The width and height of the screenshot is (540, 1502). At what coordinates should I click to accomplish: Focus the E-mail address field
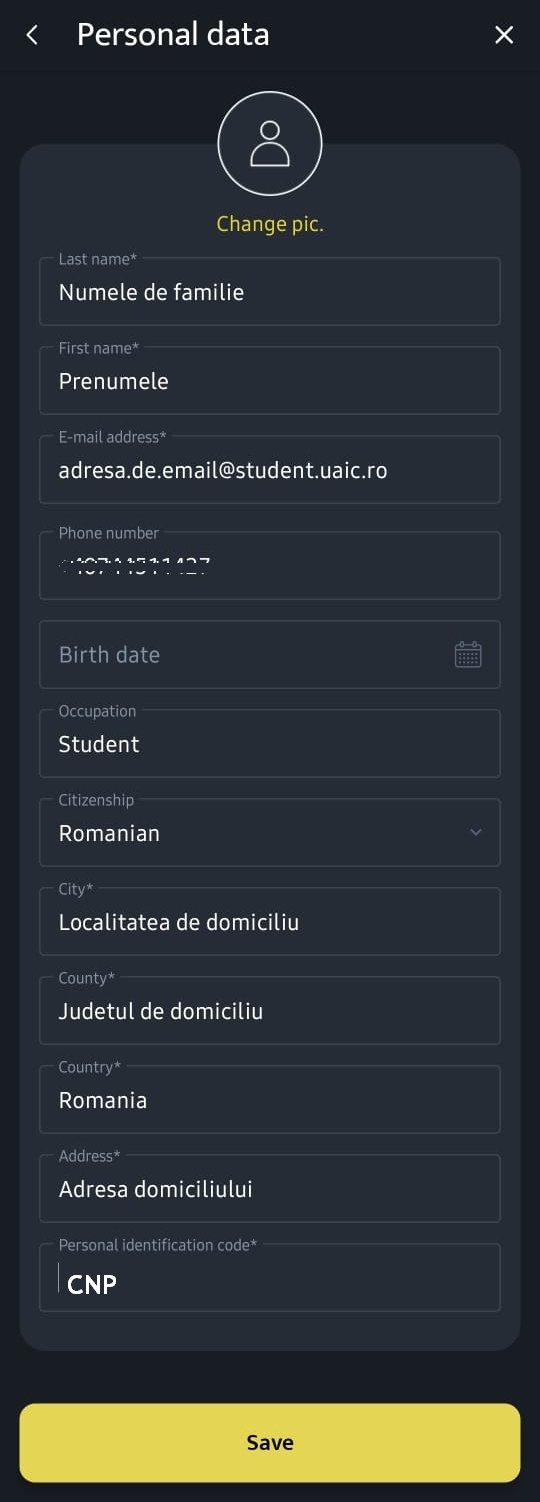[x=270, y=469]
